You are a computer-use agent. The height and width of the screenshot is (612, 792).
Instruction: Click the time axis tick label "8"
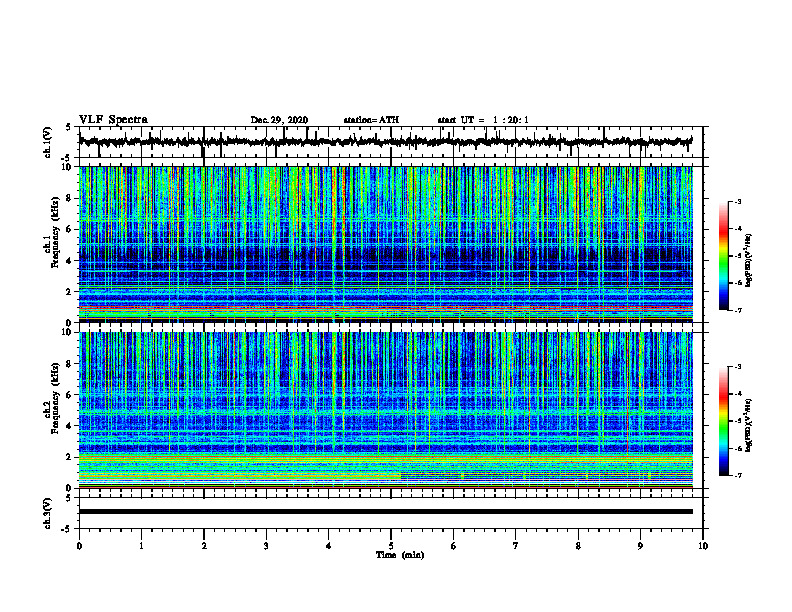[578, 546]
